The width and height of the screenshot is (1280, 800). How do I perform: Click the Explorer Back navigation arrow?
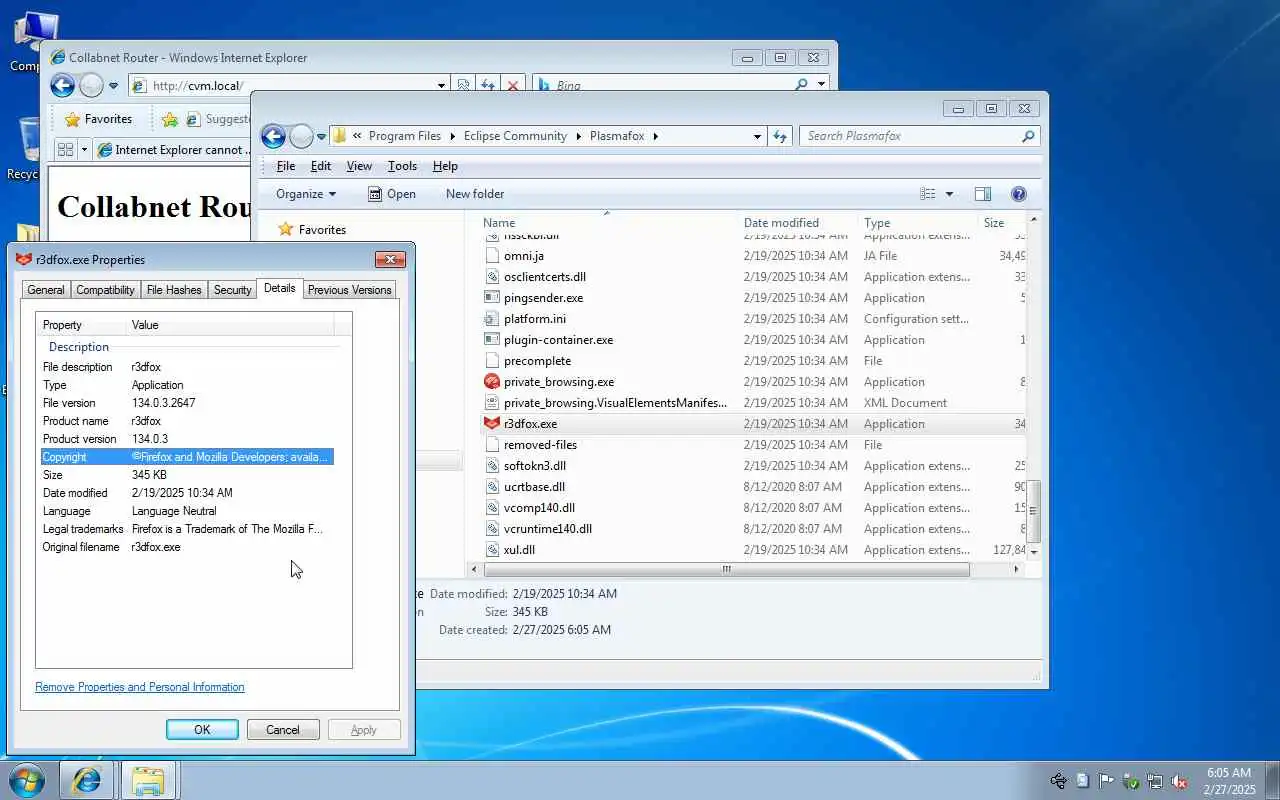click(x=273, y=136)
